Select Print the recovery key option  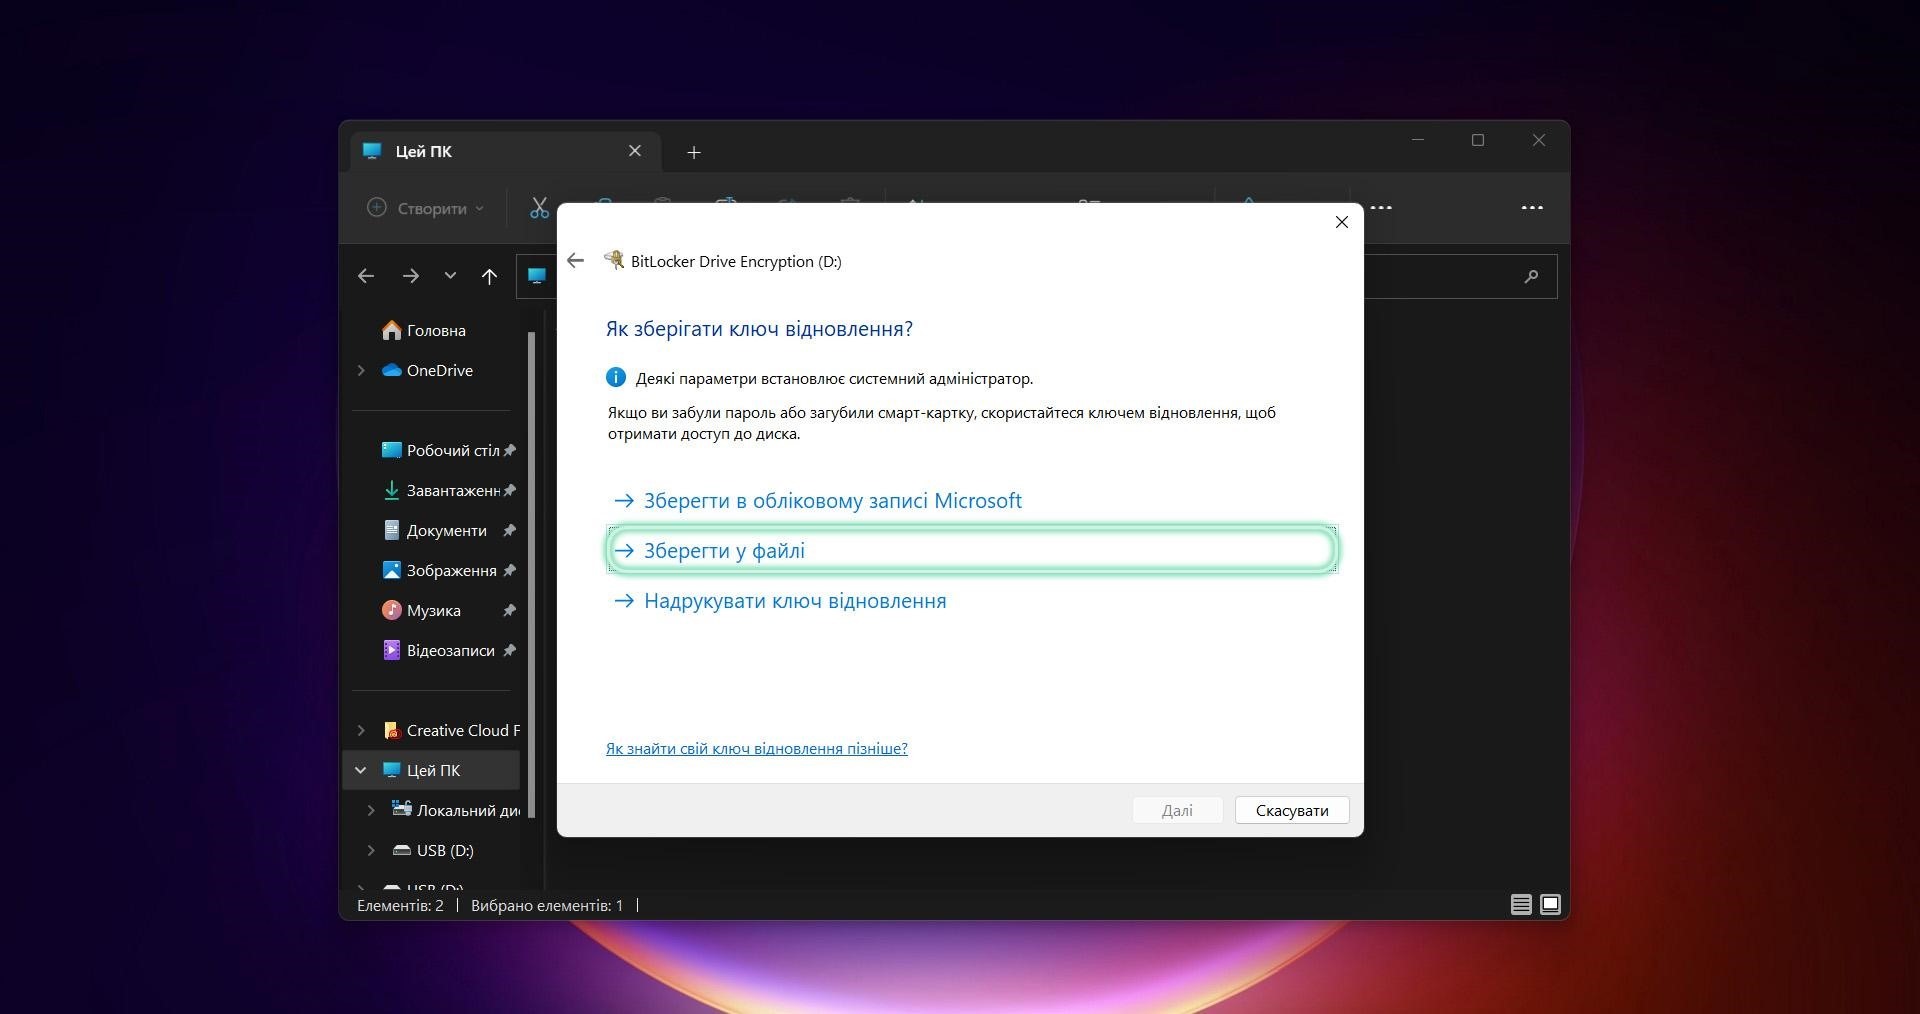coord(794,601)
